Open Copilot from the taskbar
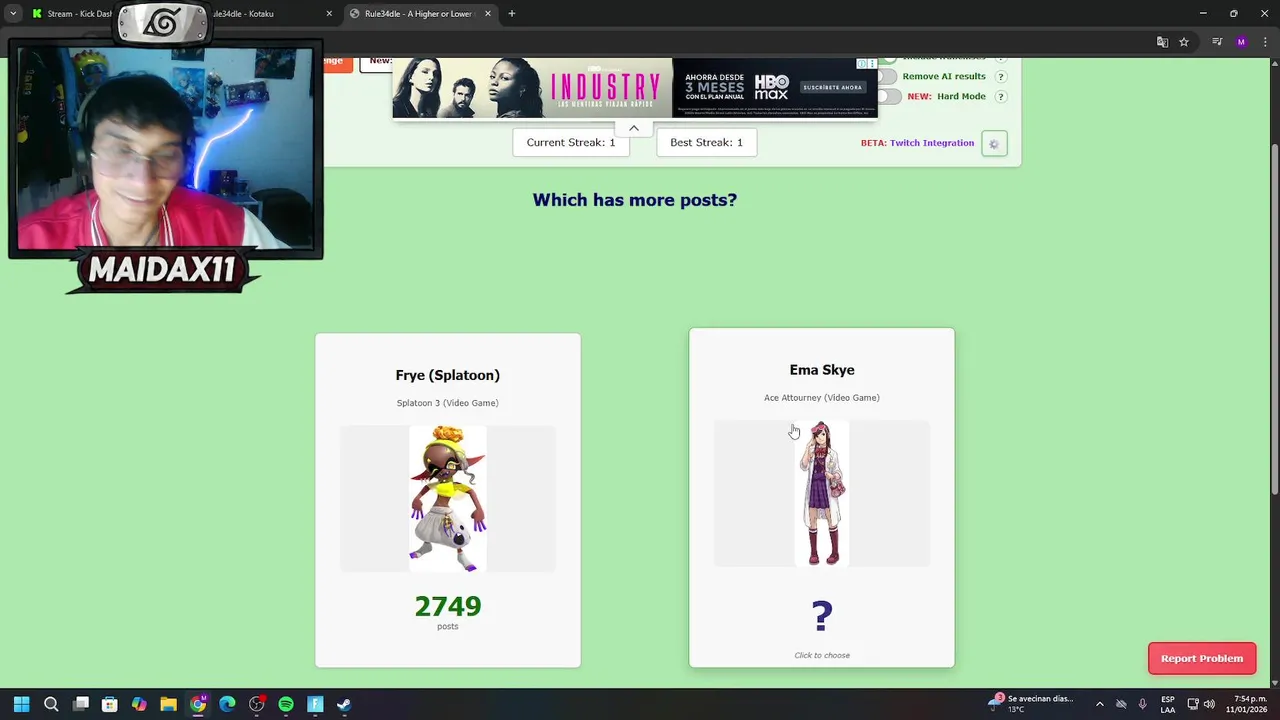The height and width of the screenshot is (720, 1280). tap(139, 704)
